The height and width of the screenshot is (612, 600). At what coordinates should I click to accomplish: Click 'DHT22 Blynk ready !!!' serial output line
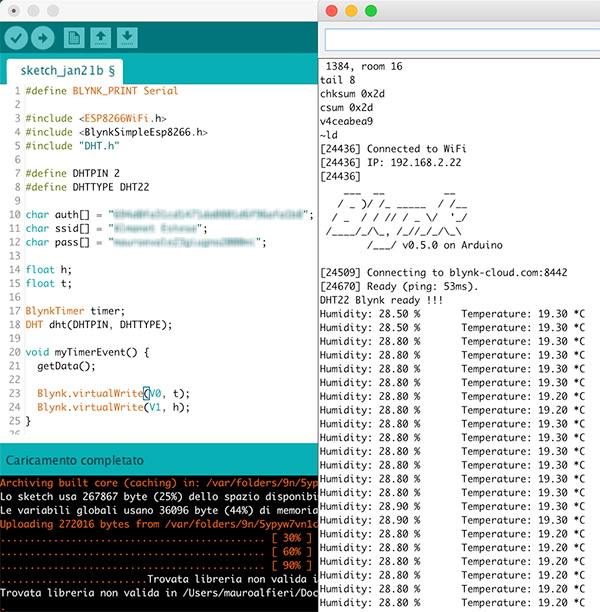(x=383, y=299)
